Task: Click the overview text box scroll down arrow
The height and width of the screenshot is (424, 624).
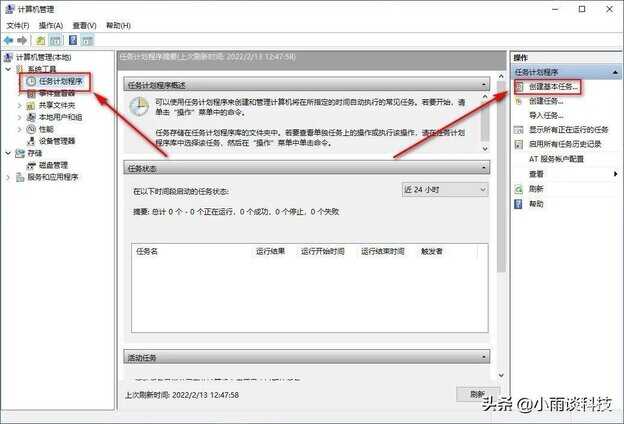Action: (x=485, y=148)
